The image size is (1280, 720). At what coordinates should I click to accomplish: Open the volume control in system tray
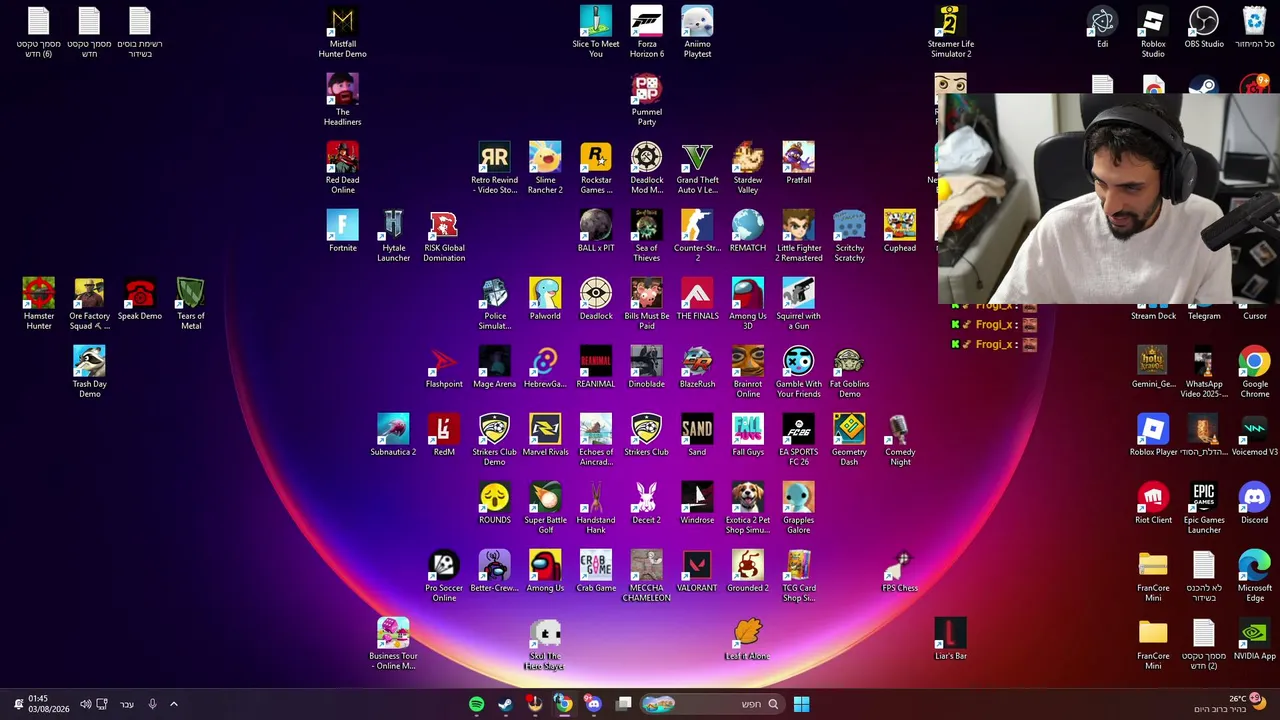click(x=85, y=704)
